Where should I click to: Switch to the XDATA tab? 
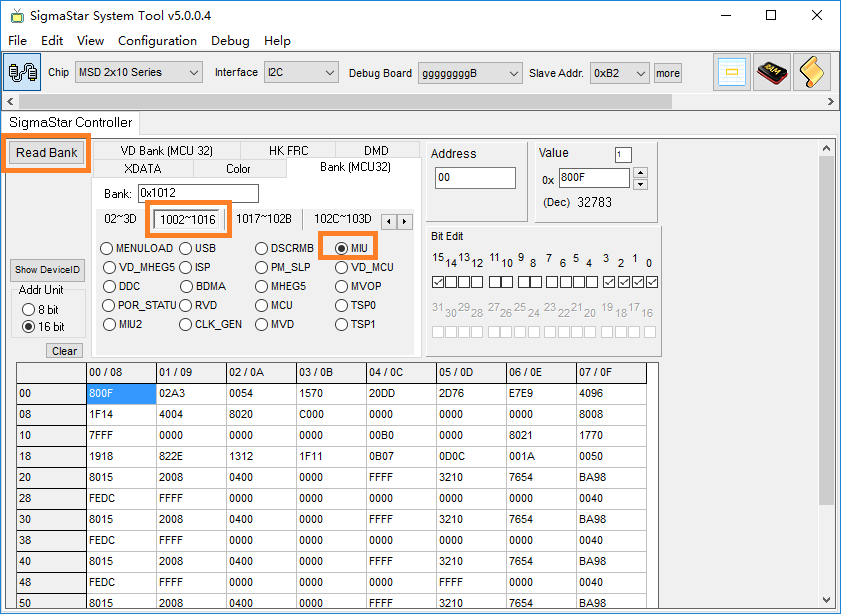pyautogui.click(x=142, y=169)
